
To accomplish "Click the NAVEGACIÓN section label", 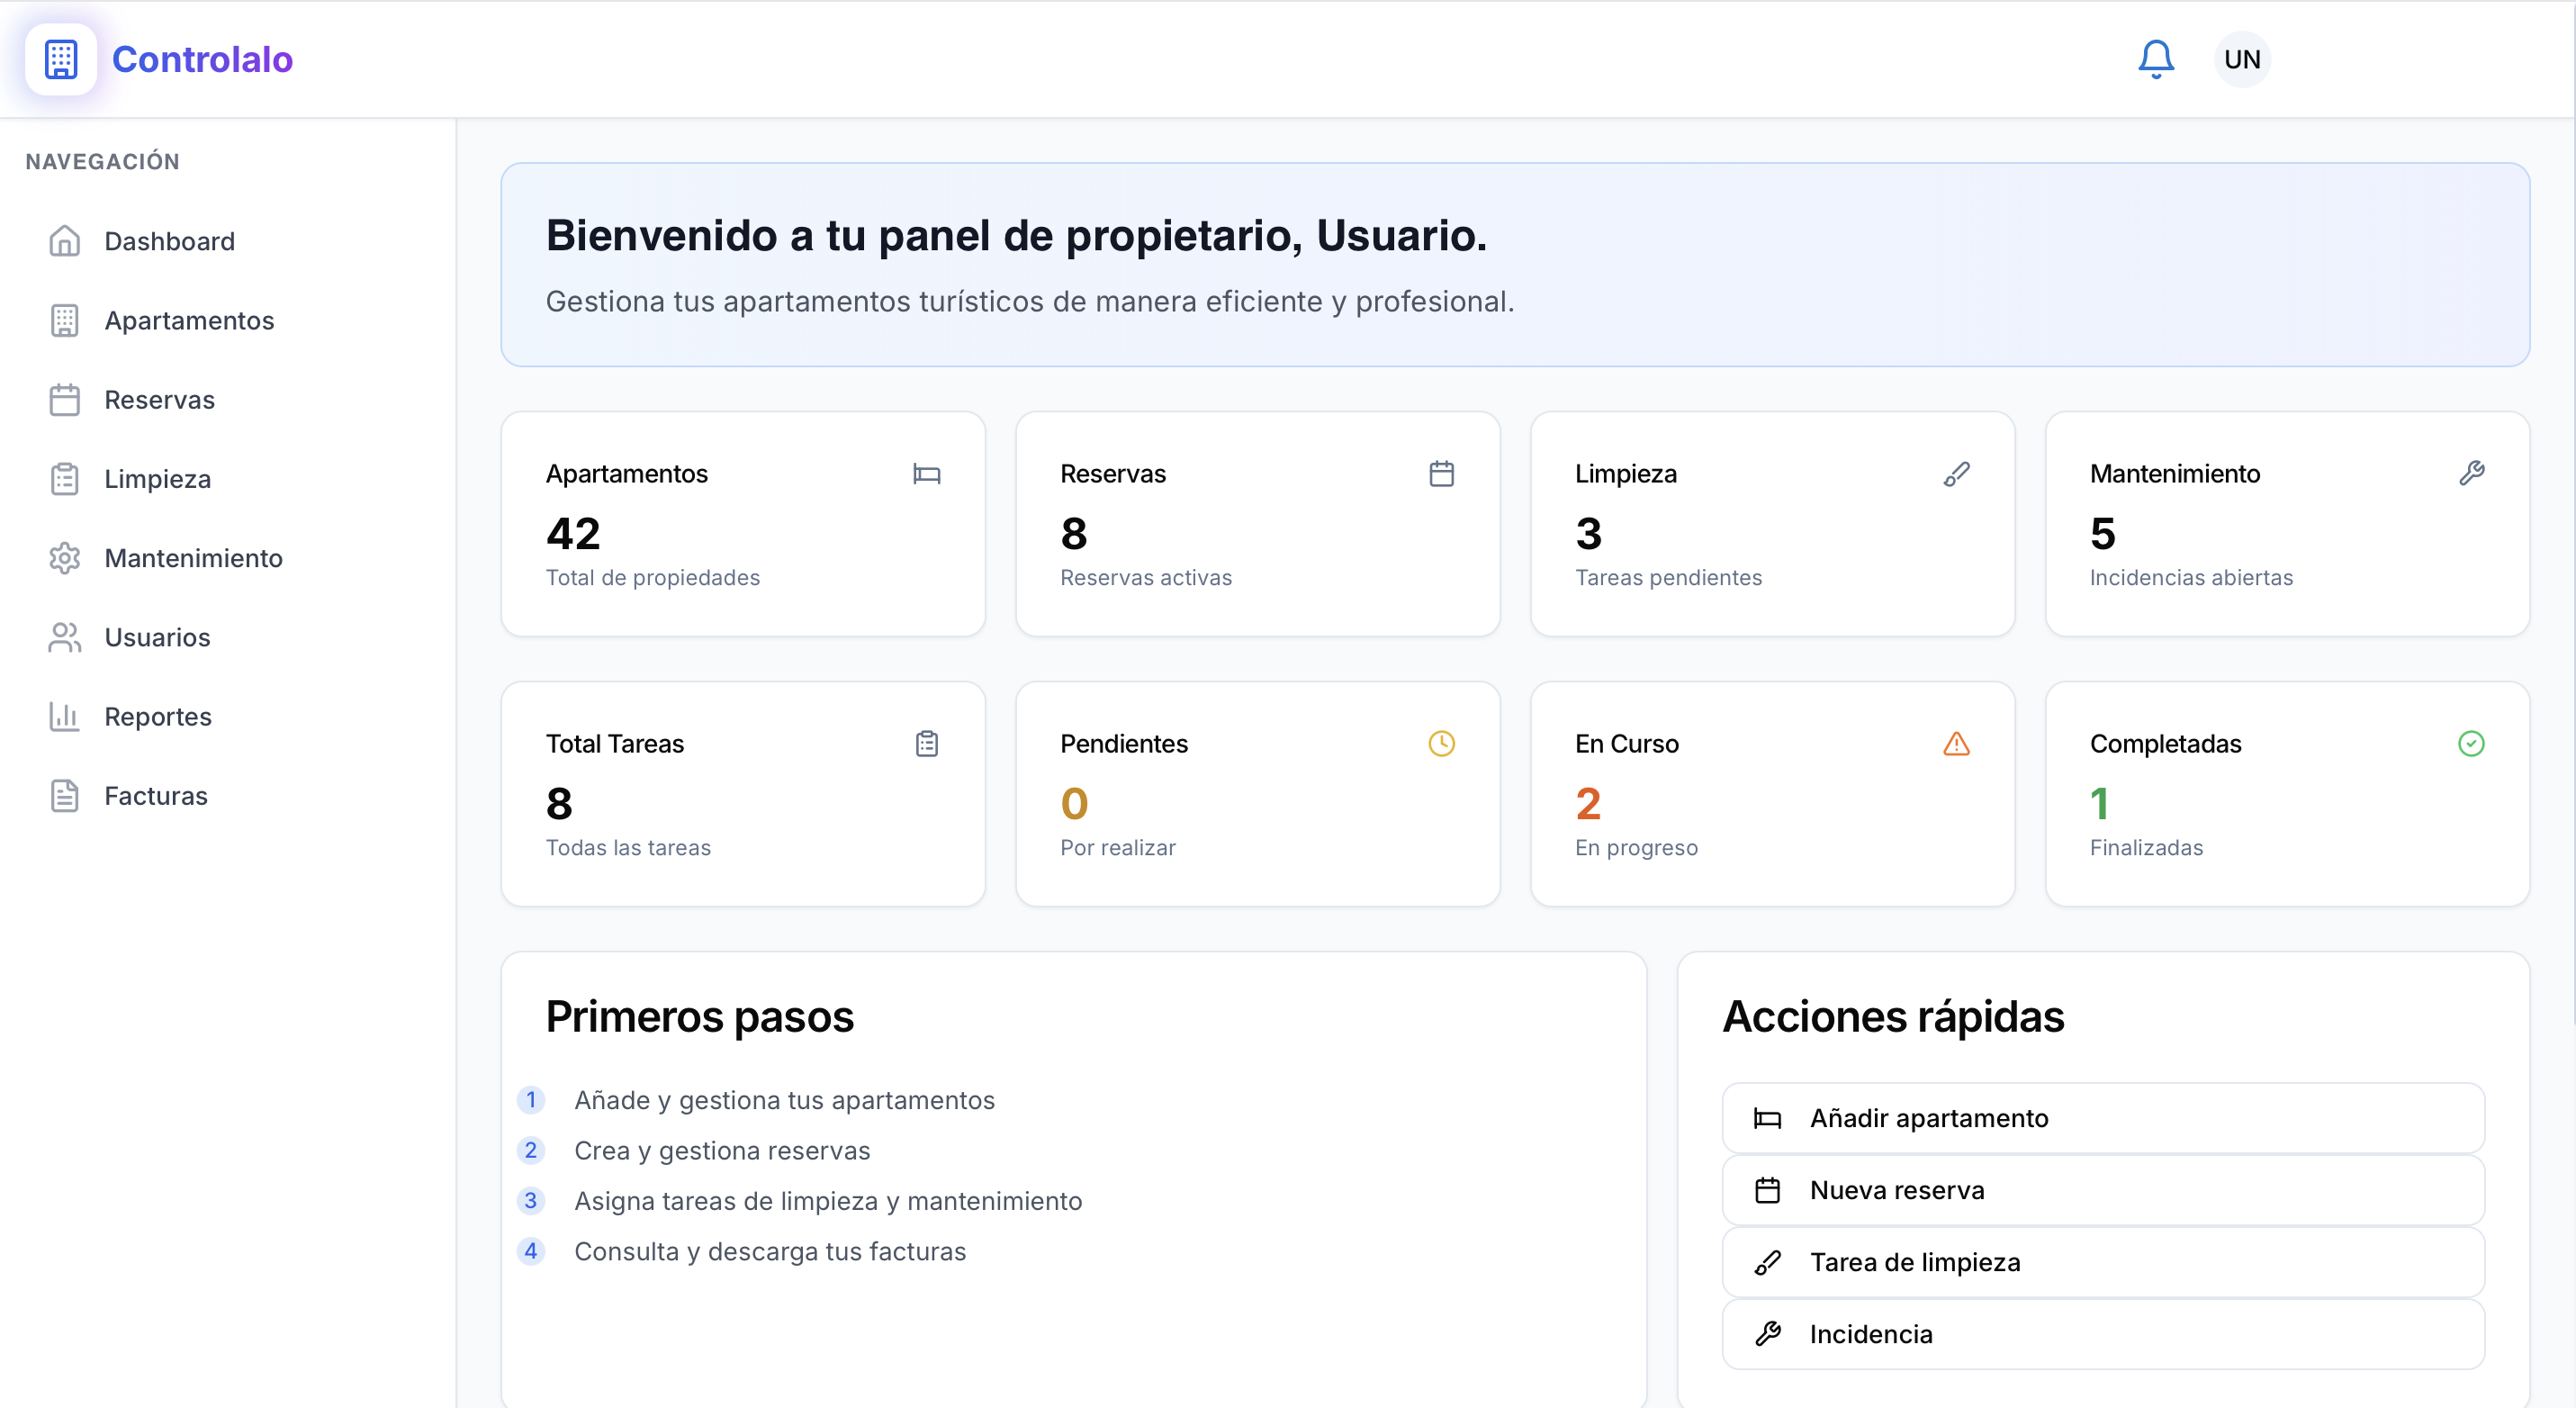I will click(103, 162).
